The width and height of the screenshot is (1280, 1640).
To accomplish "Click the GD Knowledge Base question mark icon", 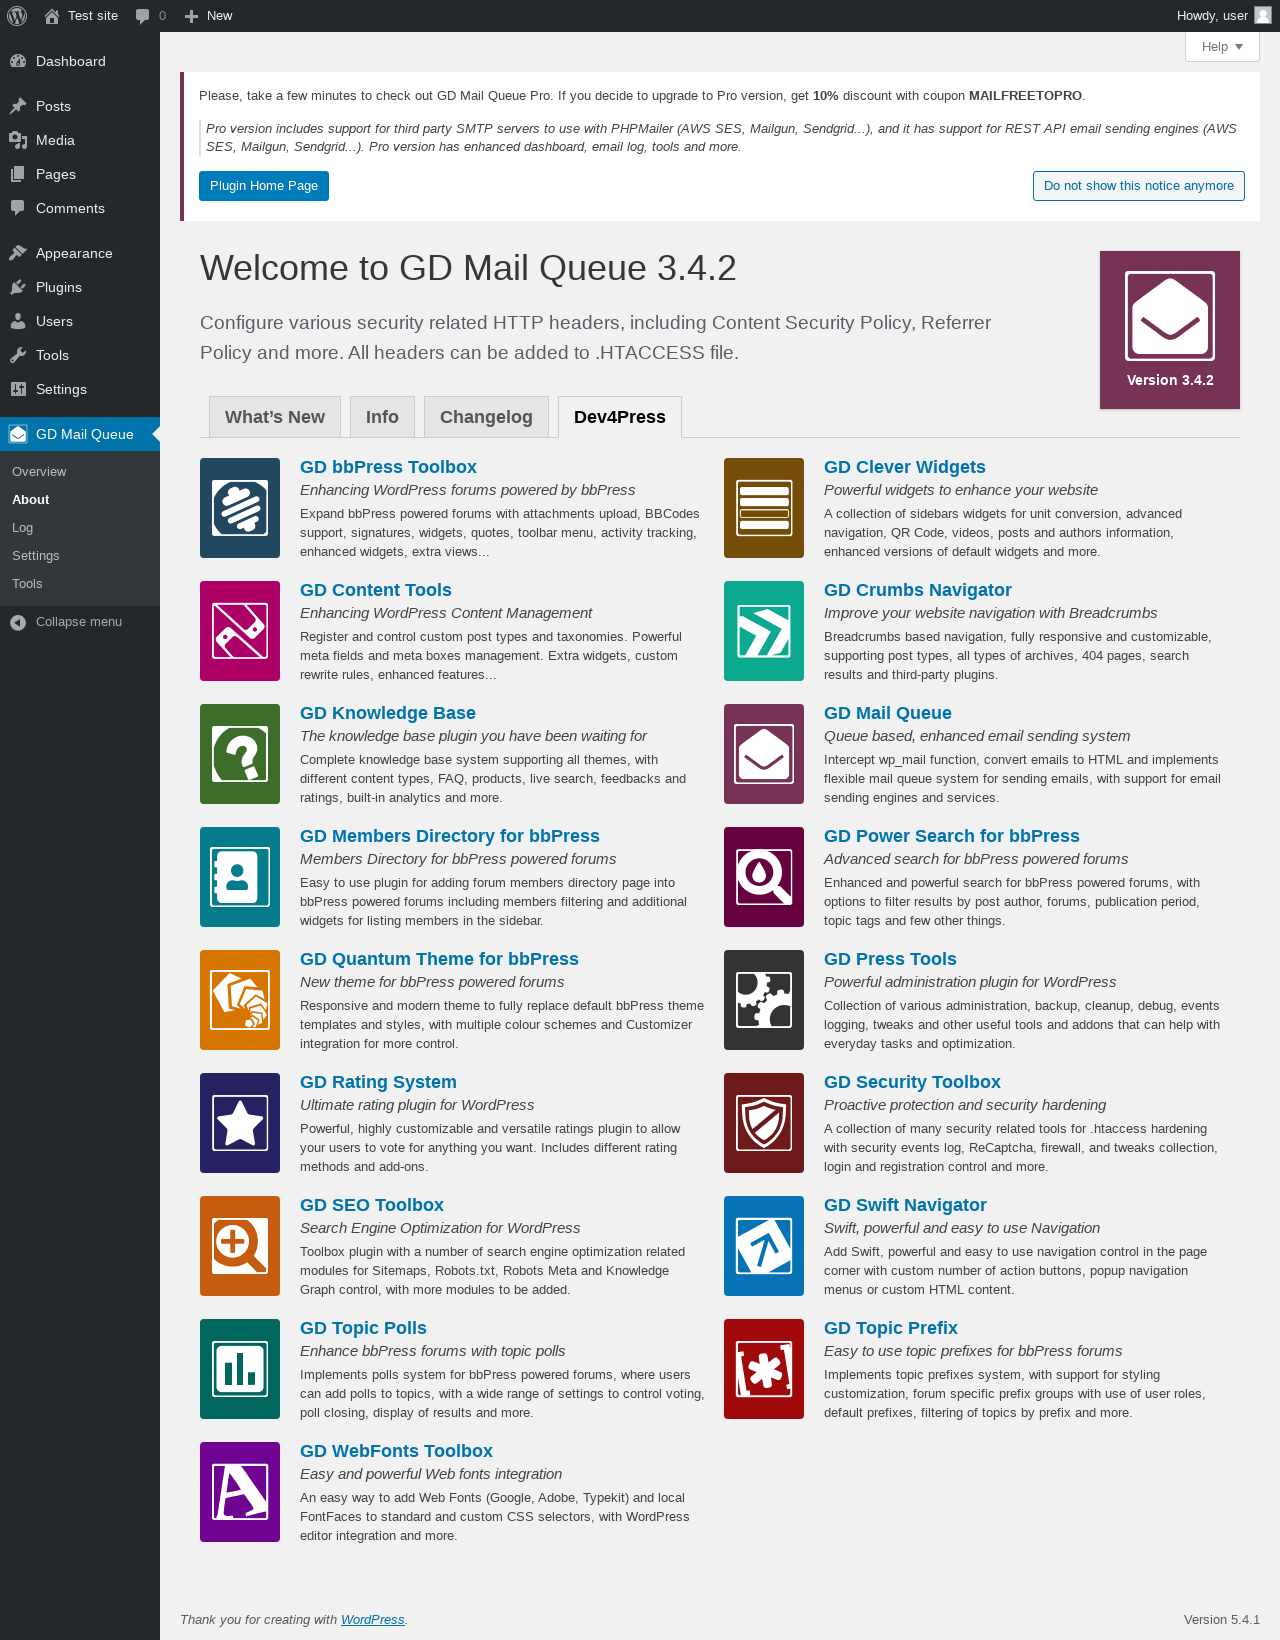I will [240, 754].
